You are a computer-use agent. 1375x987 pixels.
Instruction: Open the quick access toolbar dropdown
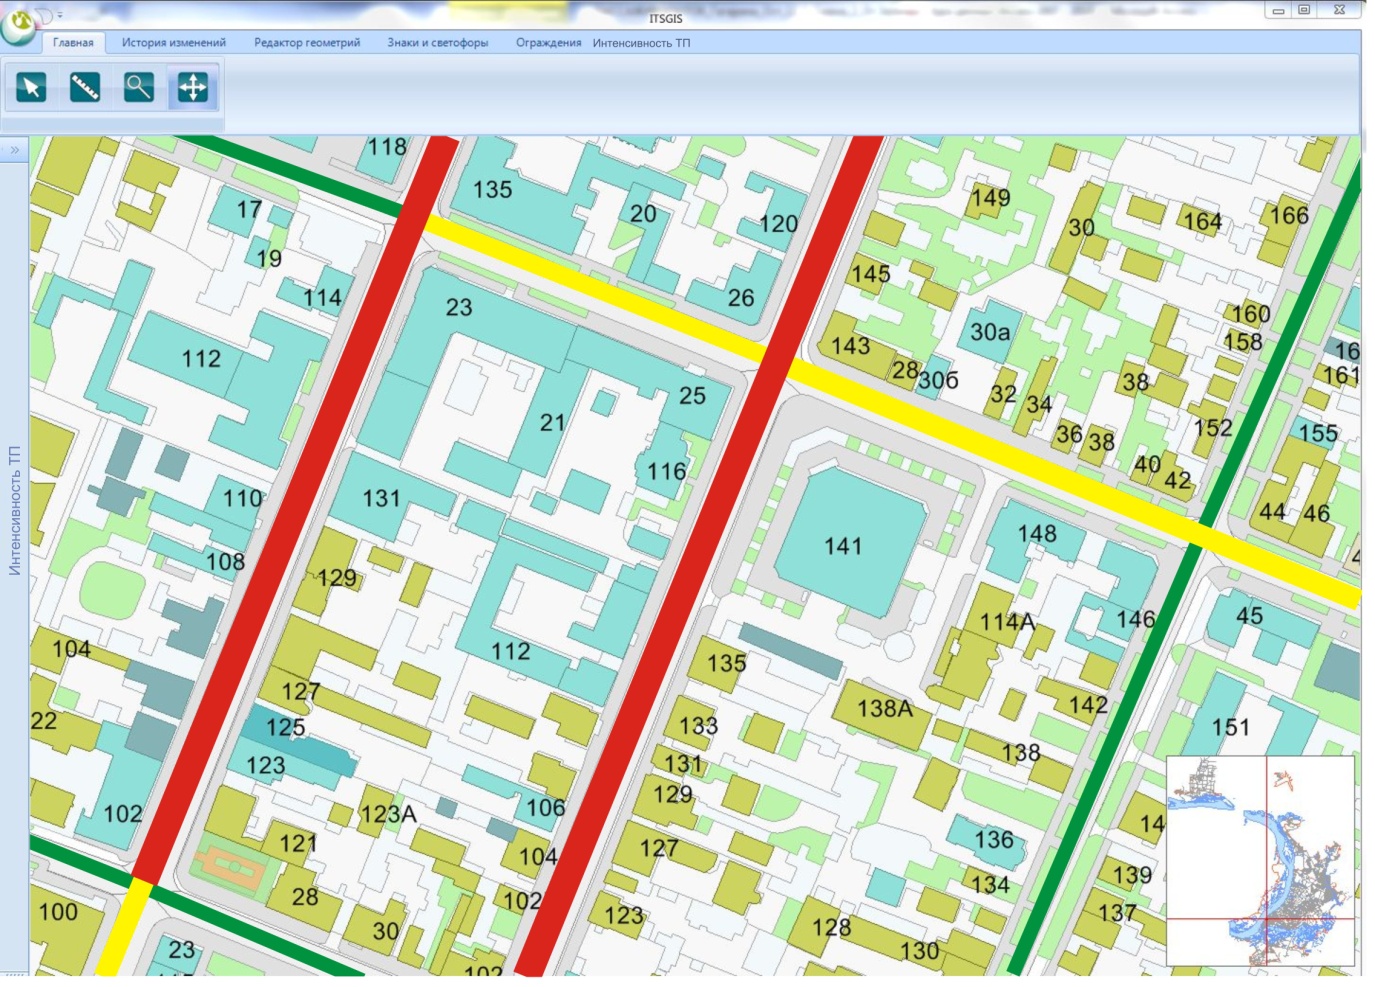pos(60,15)
